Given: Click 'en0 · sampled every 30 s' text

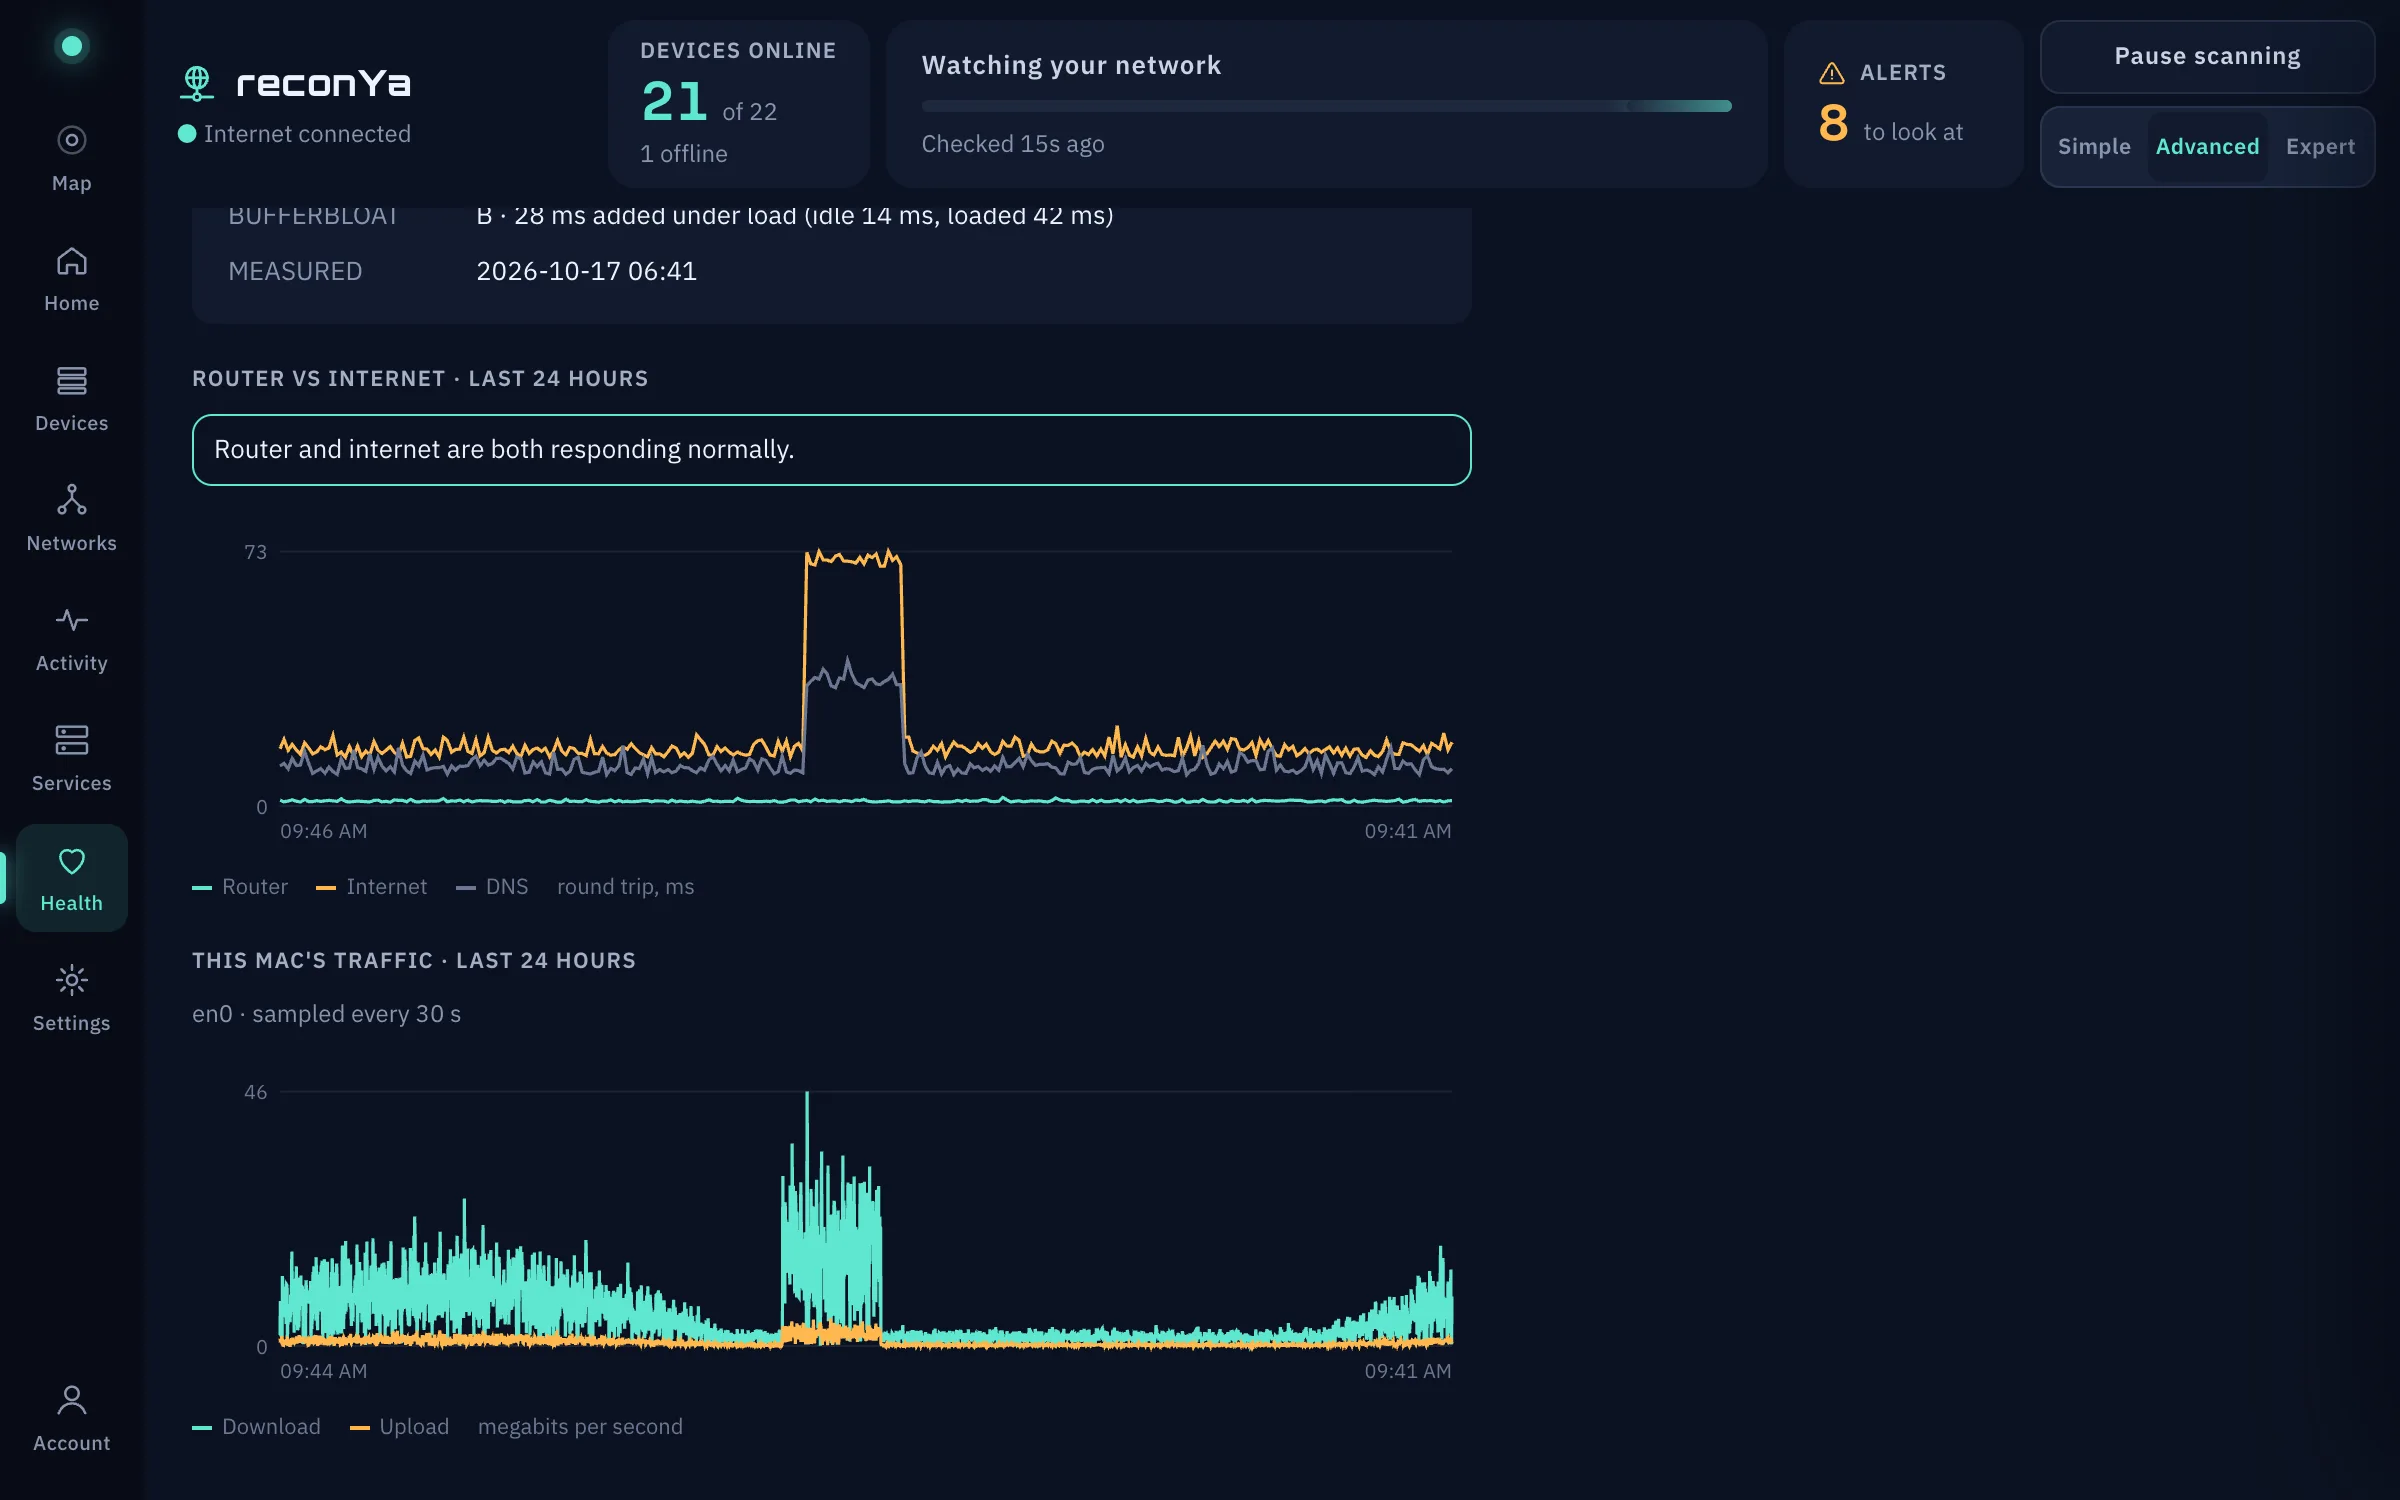Looking at the screenshot, I should tap(326, 1014).
